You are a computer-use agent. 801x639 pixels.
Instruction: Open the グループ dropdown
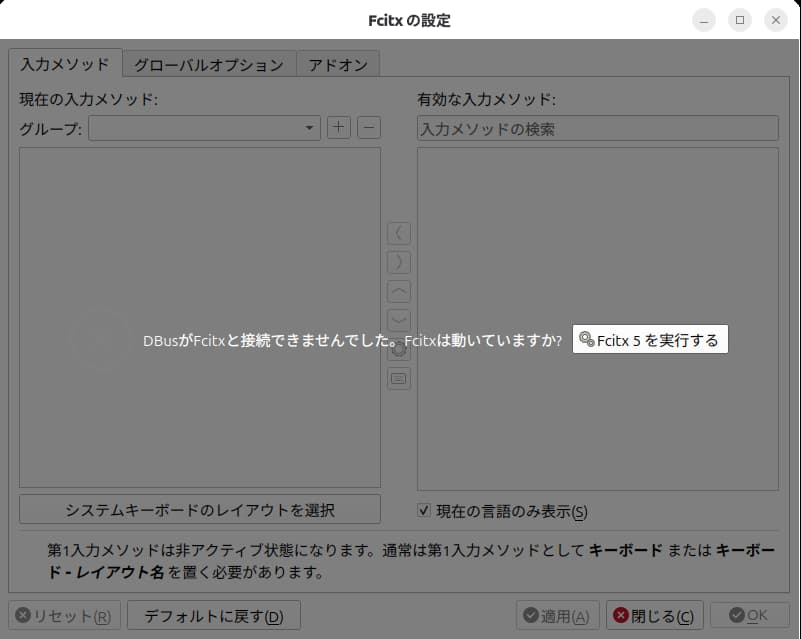click(204, 128)
